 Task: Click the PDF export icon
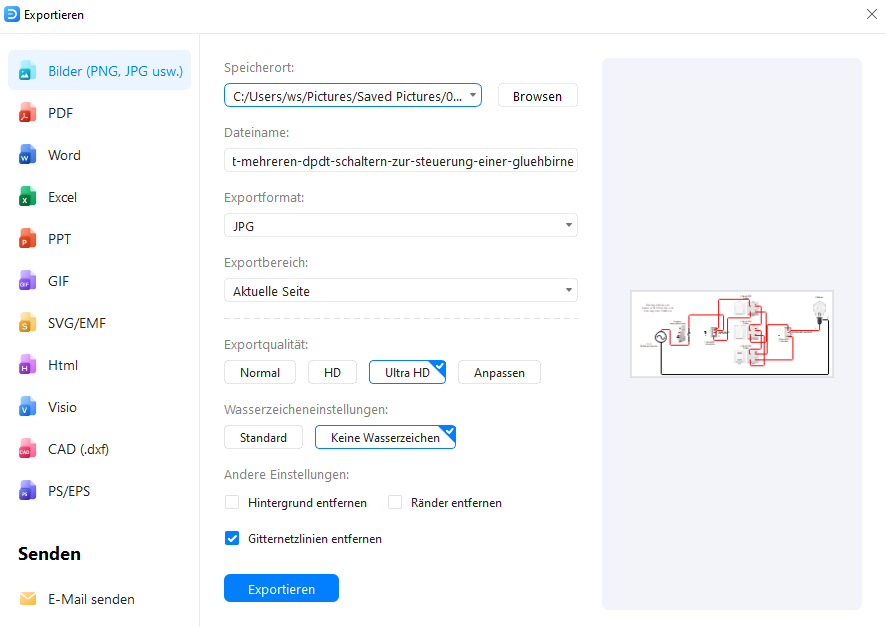point(28,114)
